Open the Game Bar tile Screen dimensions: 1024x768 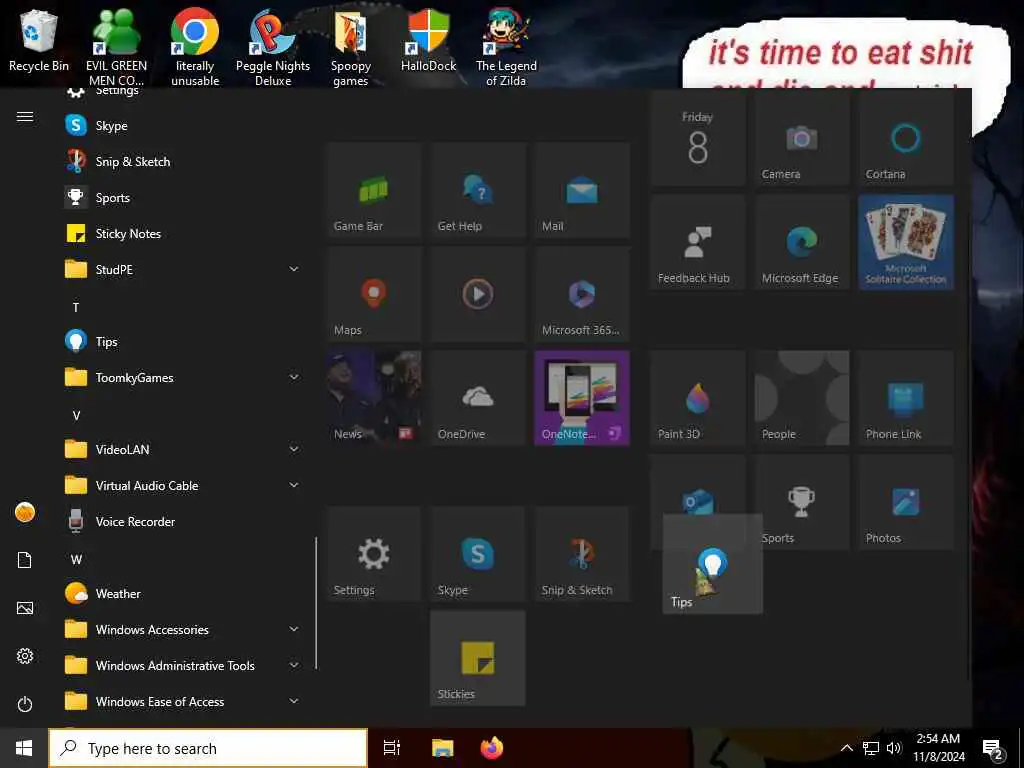click(x=374, y=190)
